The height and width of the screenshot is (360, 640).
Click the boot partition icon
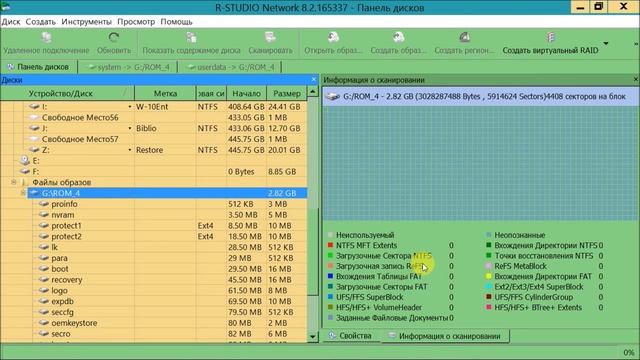point(44,269)
